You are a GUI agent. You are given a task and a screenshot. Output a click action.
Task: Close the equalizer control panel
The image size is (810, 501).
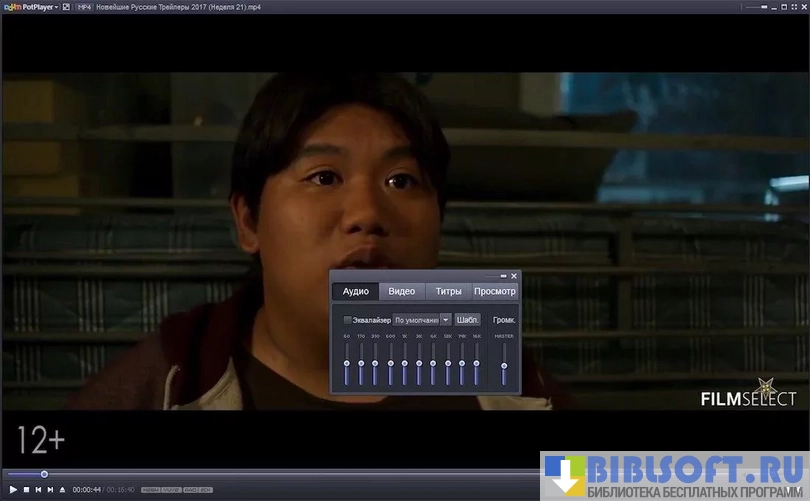click(514, 276)
